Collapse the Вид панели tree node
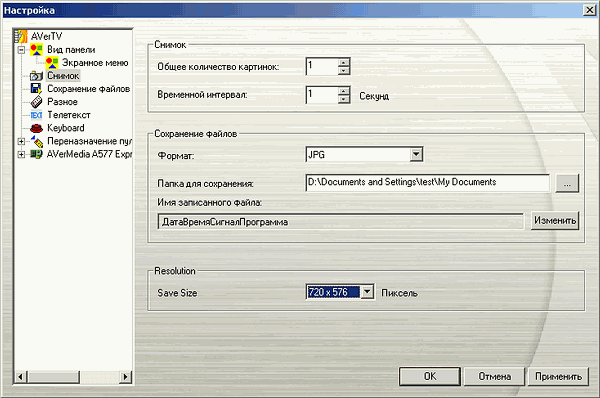The width and height of the screenshot is (600, 398). click(21, 50)
